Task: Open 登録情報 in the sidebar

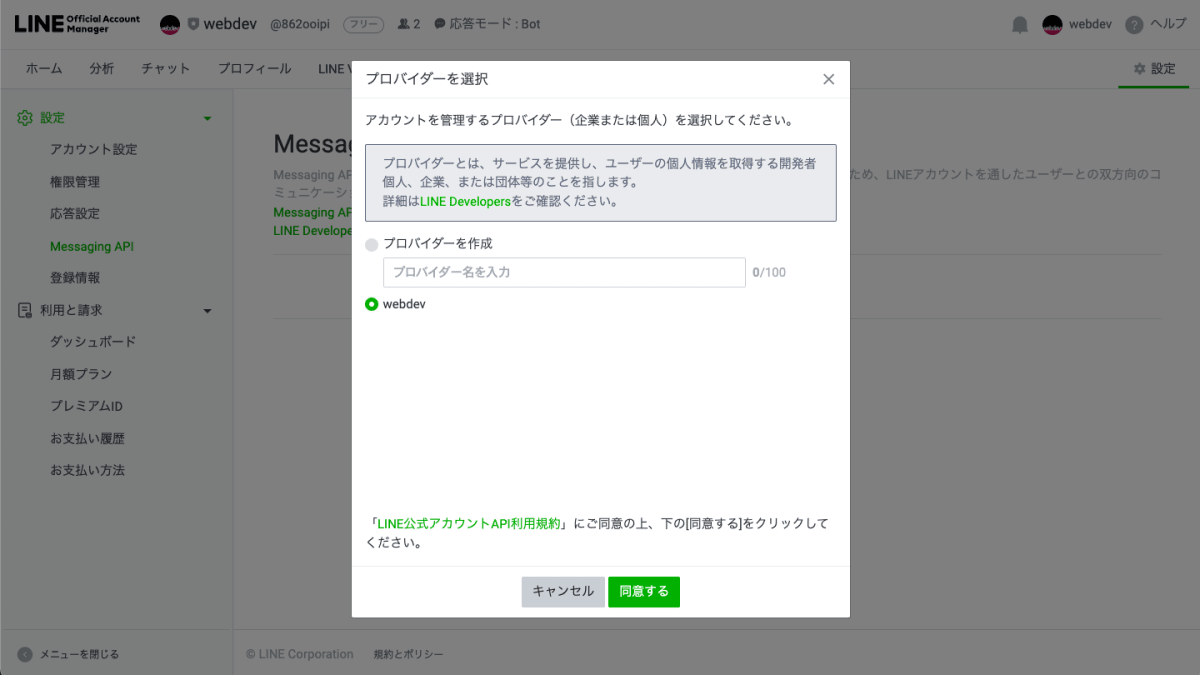Action: coord(75,278)
